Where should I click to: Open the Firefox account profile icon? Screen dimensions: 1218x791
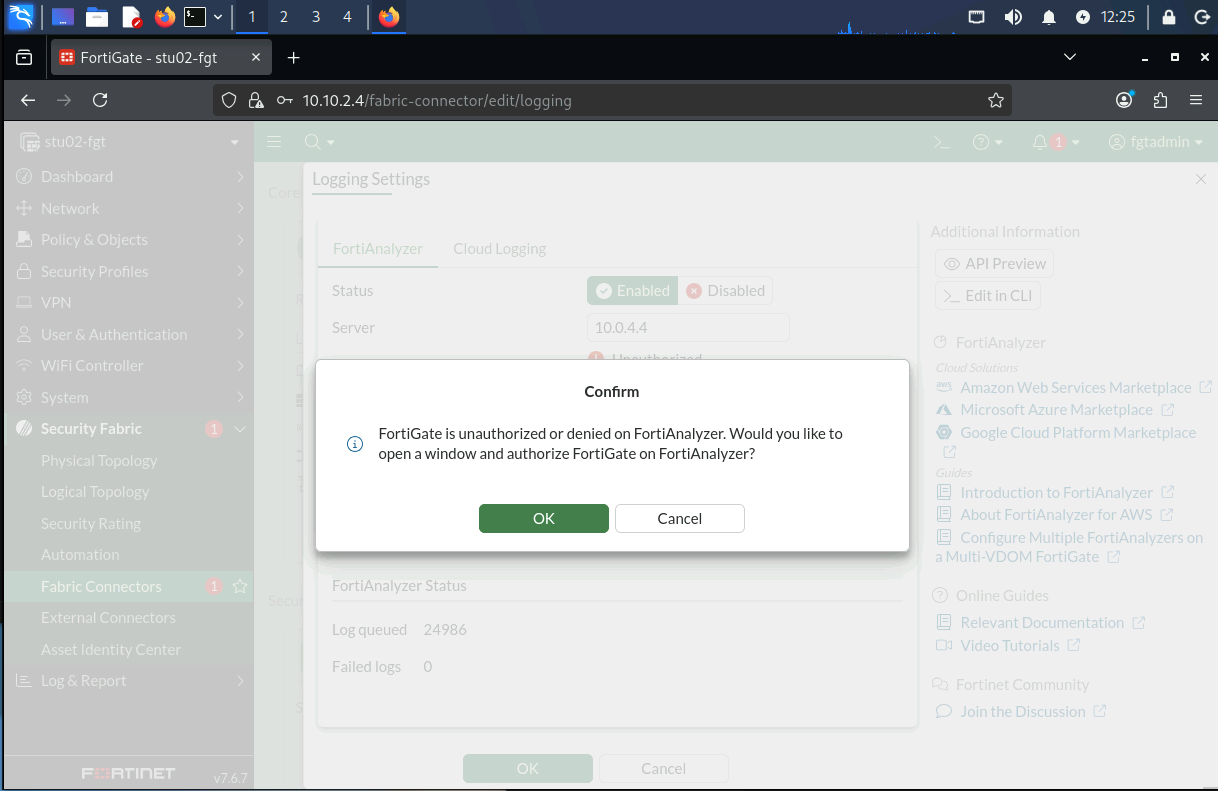(x=1125, y=100)
